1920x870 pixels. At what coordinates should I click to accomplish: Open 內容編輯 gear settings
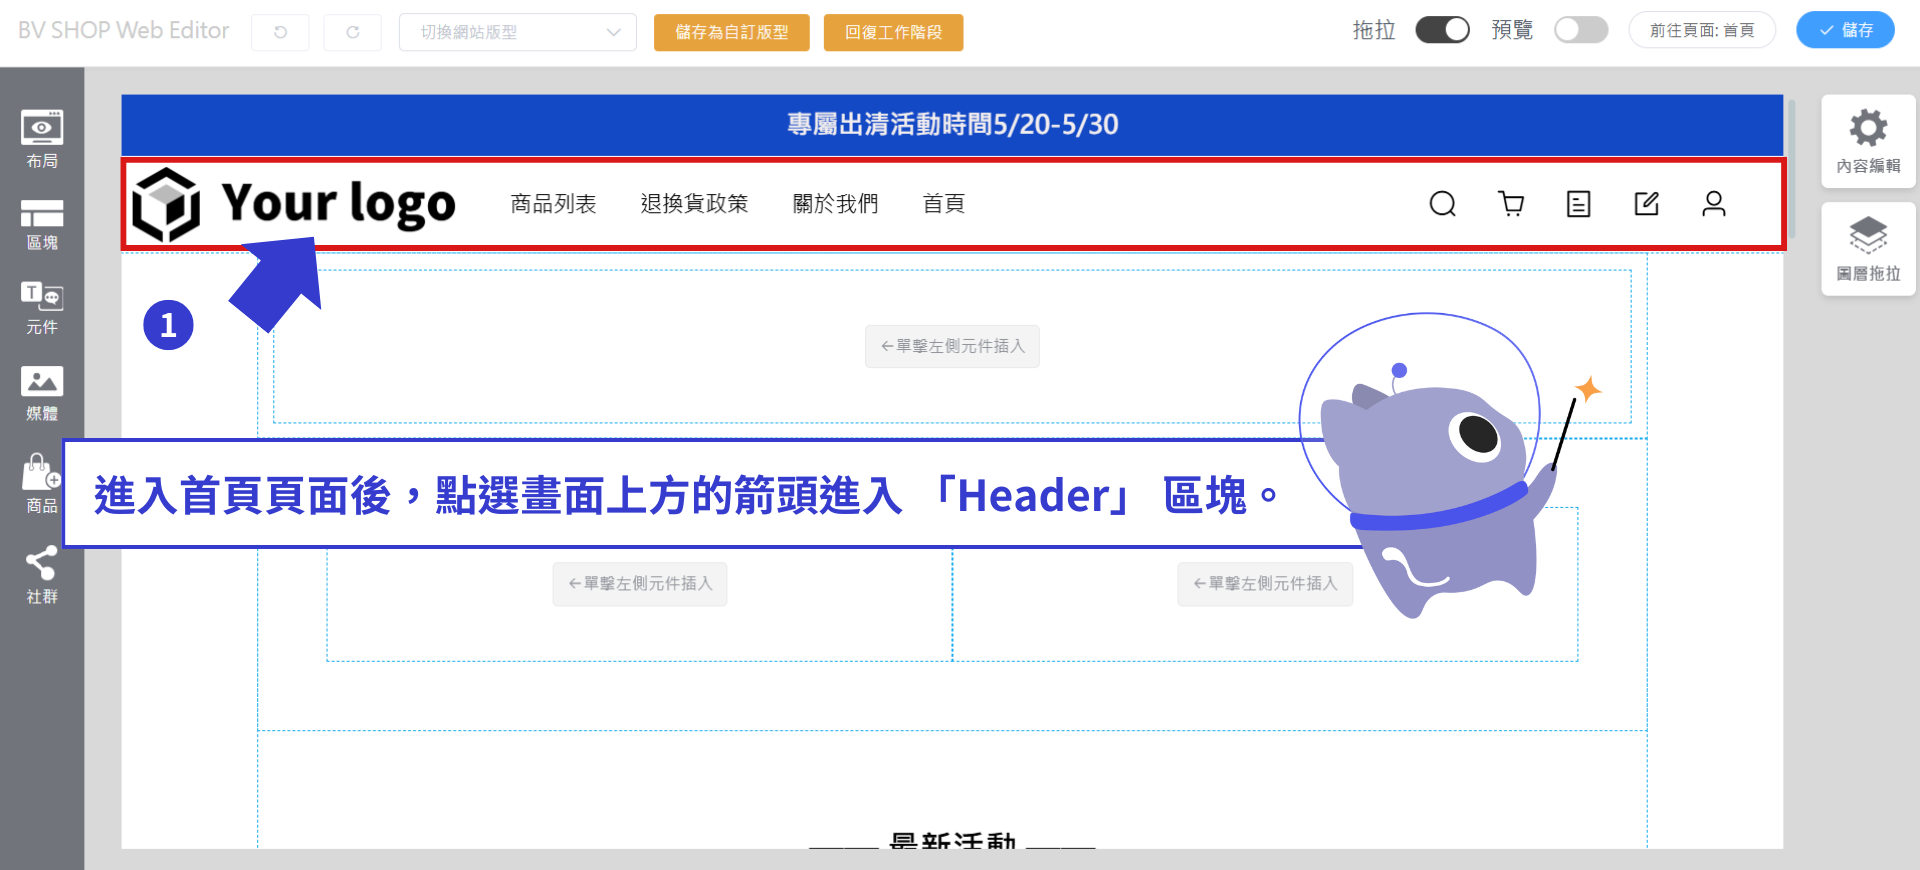pos(1868,141)
